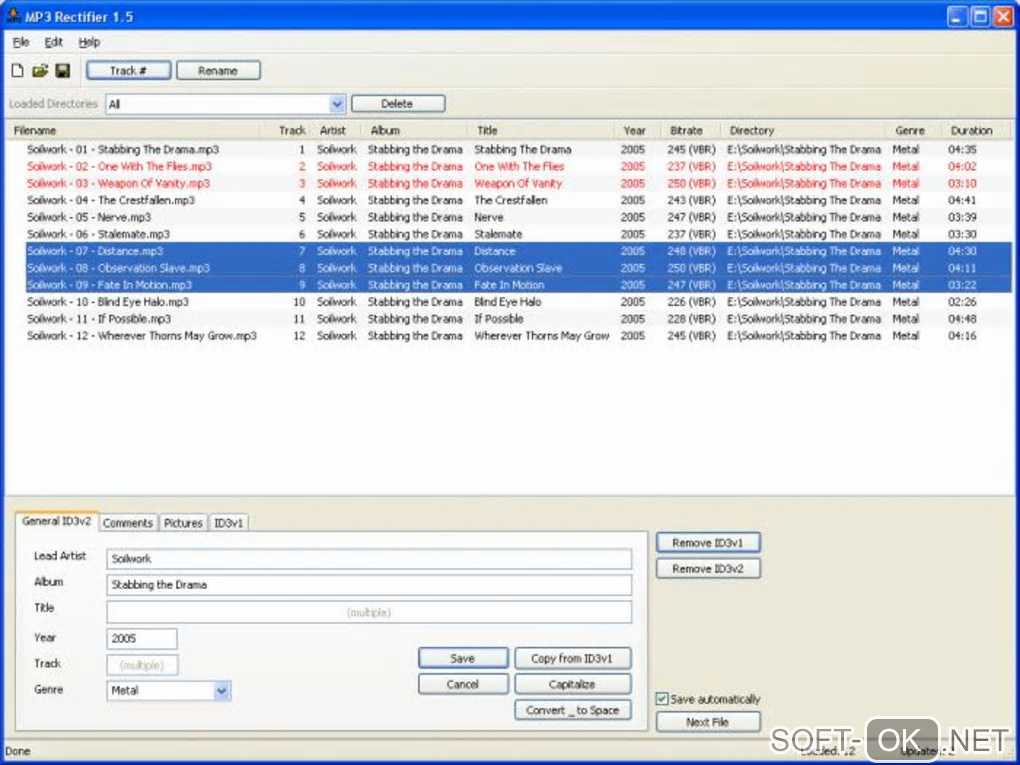This screenshot has width=1020, height=765.
Task: Open the Edit menu
Action: click(x=53, y=42)
